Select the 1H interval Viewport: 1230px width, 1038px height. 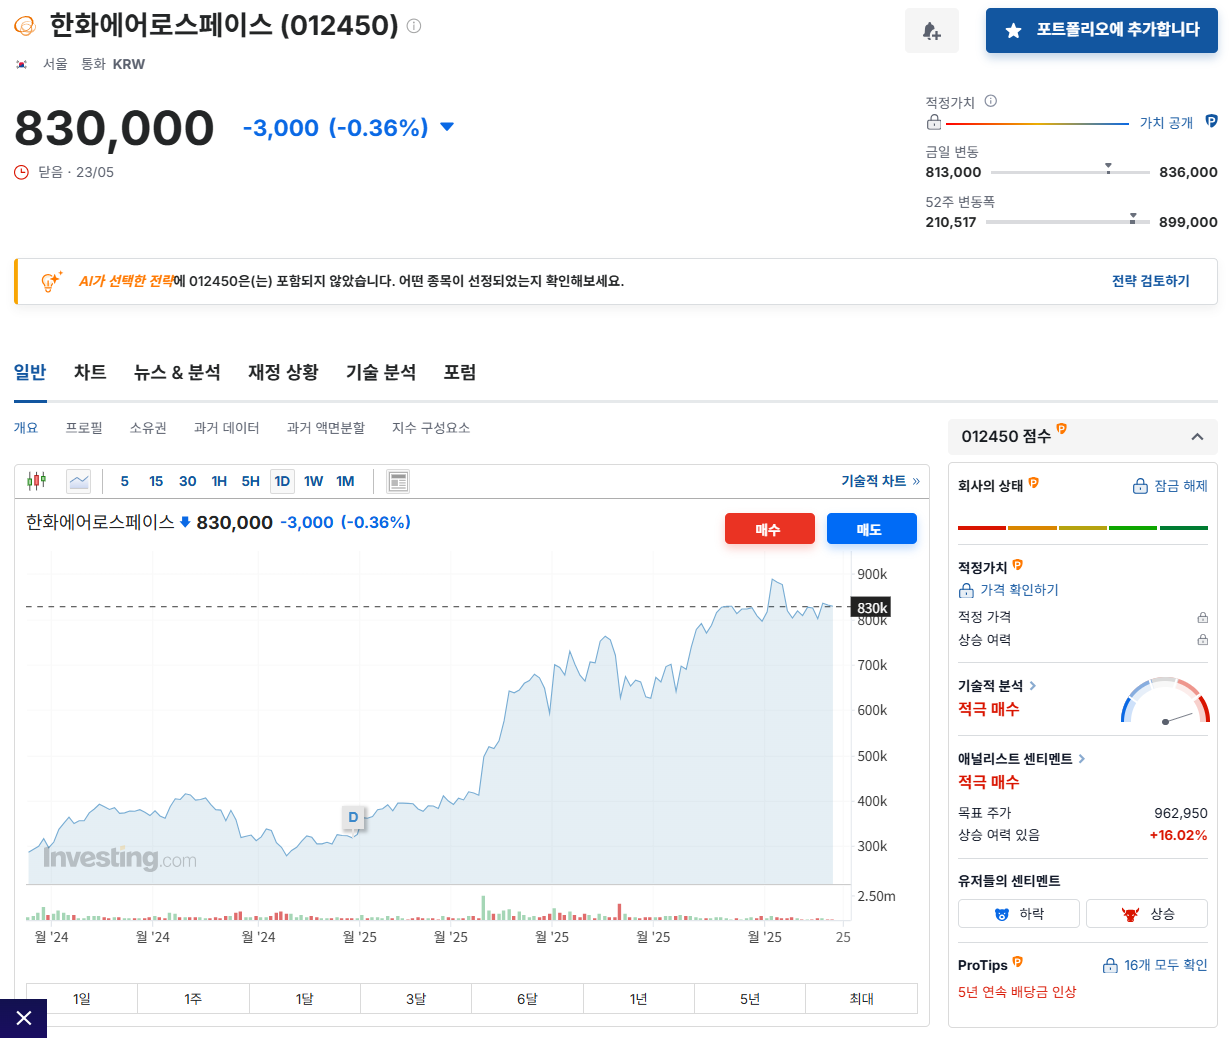click(x=219, y=481)
